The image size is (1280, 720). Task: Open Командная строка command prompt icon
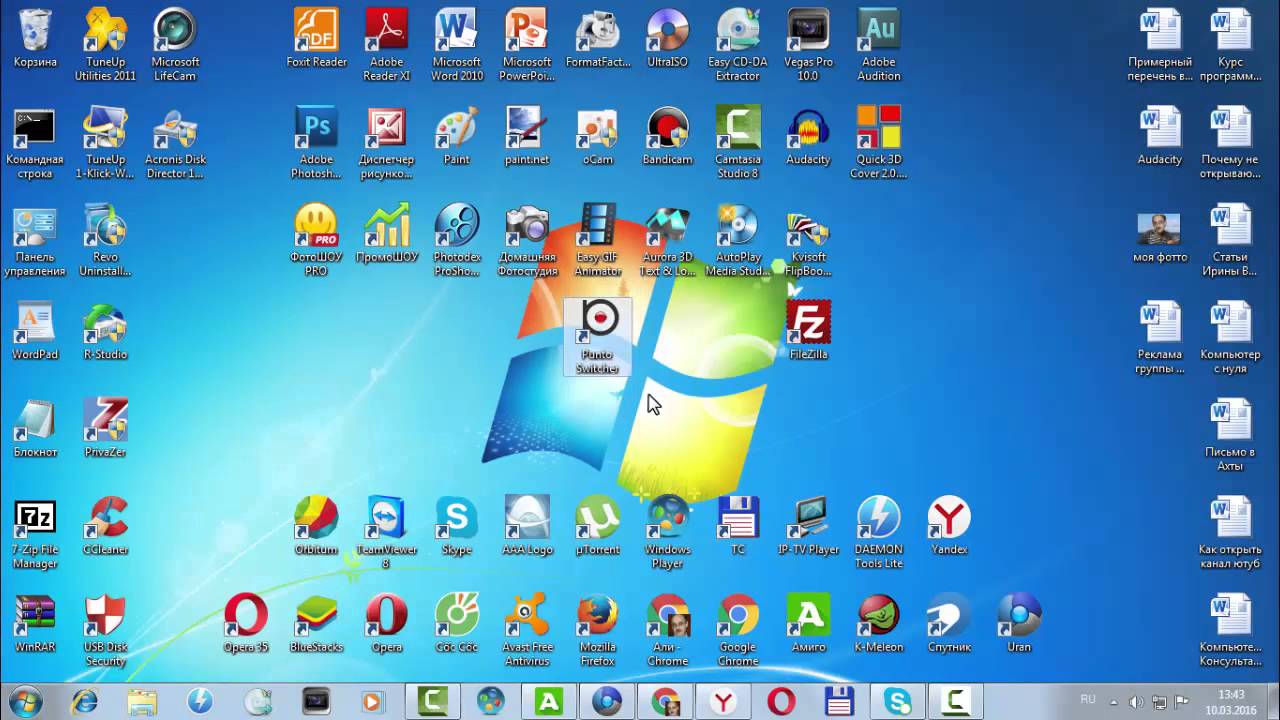[35, 142]
